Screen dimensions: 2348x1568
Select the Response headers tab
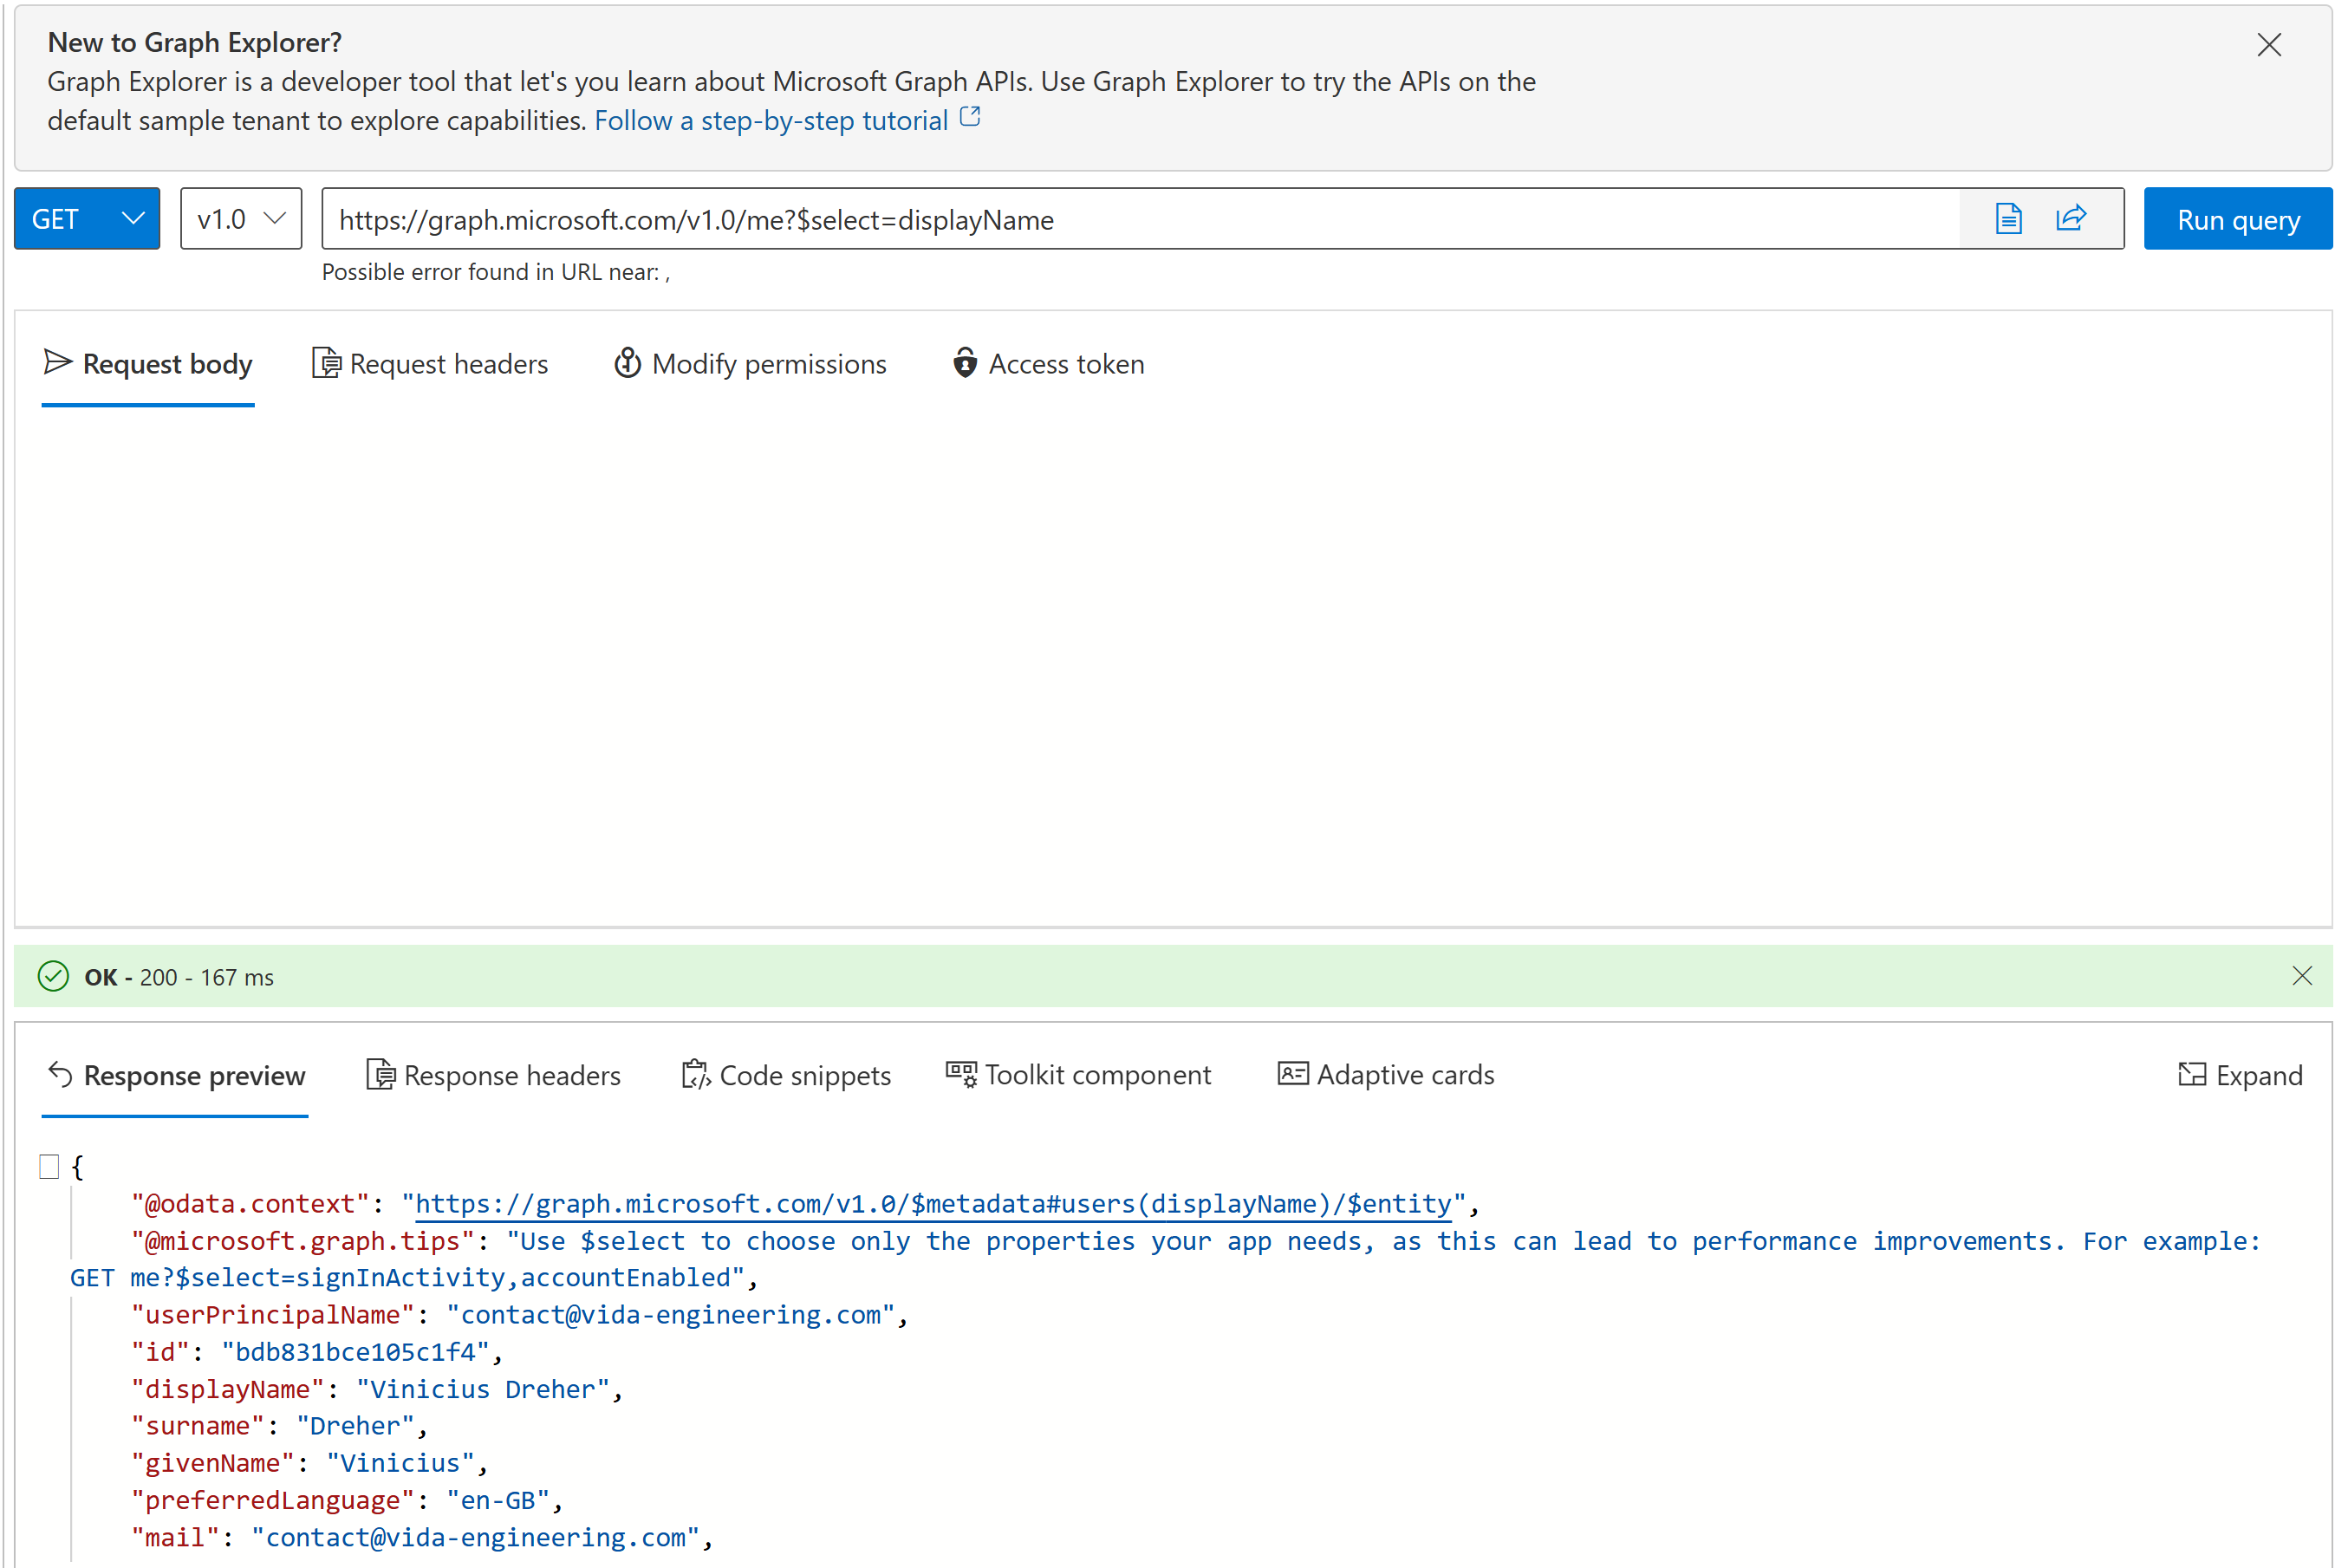point(493,1076)
